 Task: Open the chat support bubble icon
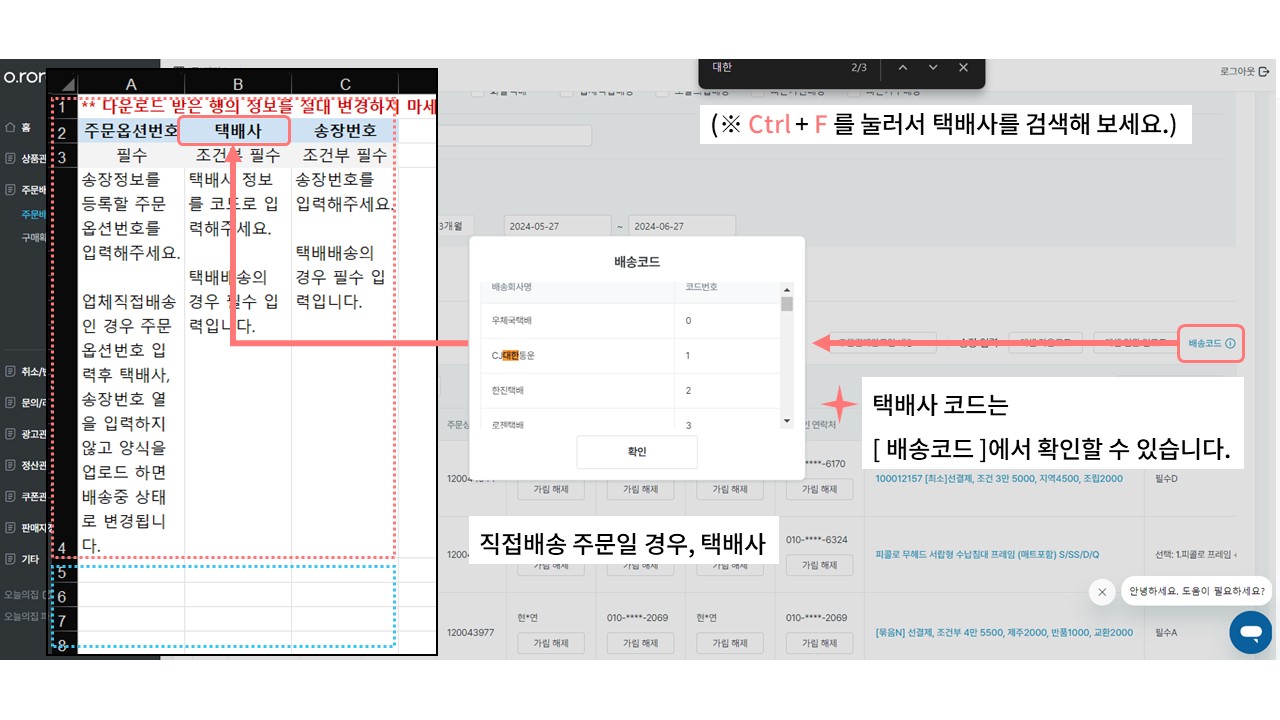[1250, 632]
